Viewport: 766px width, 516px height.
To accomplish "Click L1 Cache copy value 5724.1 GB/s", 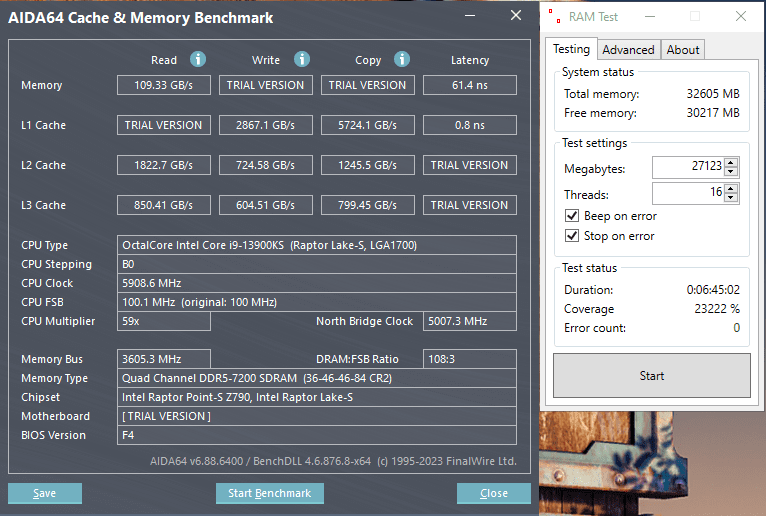I will pos(367,125).
